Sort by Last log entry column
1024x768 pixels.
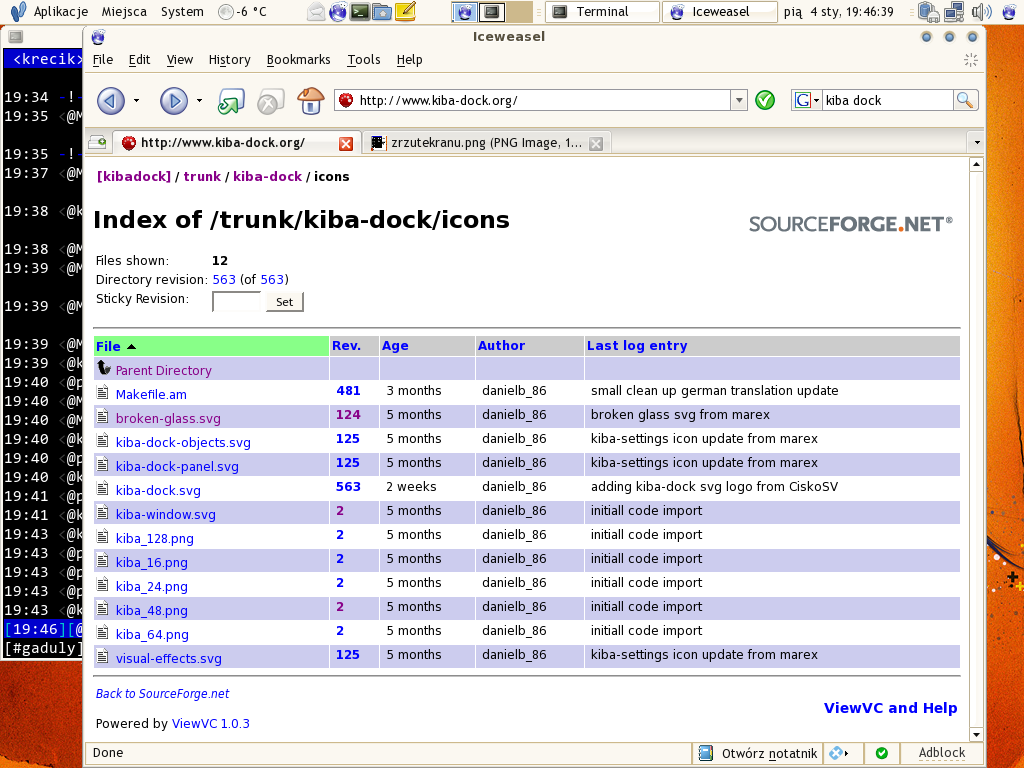(637, 345)
